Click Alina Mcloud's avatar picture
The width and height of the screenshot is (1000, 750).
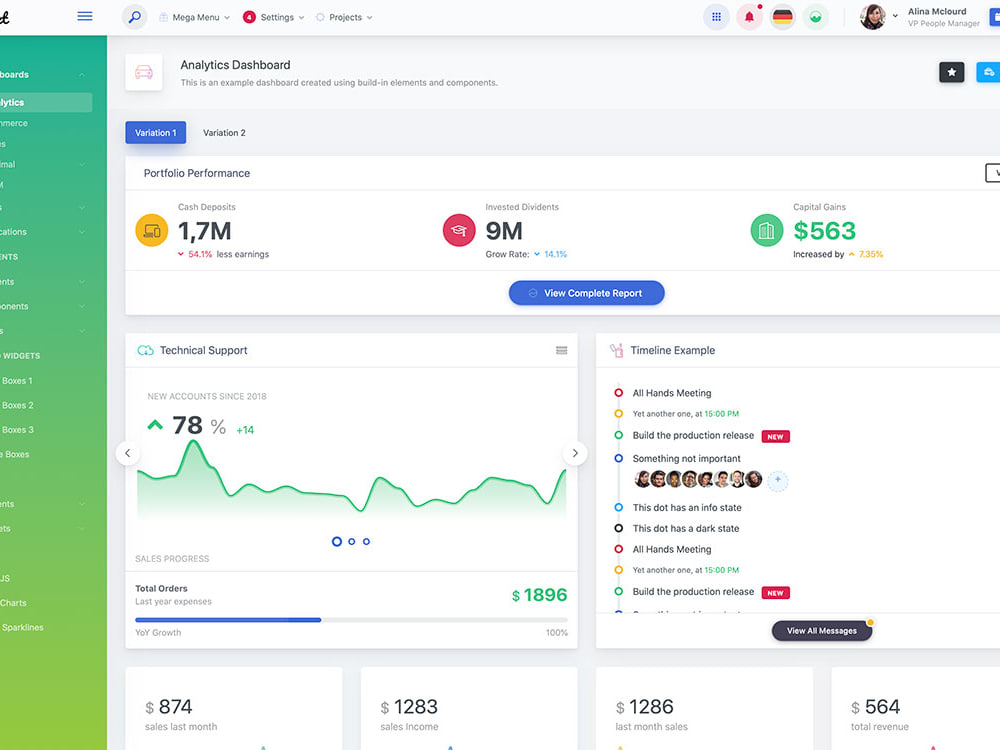coord(872,17)
